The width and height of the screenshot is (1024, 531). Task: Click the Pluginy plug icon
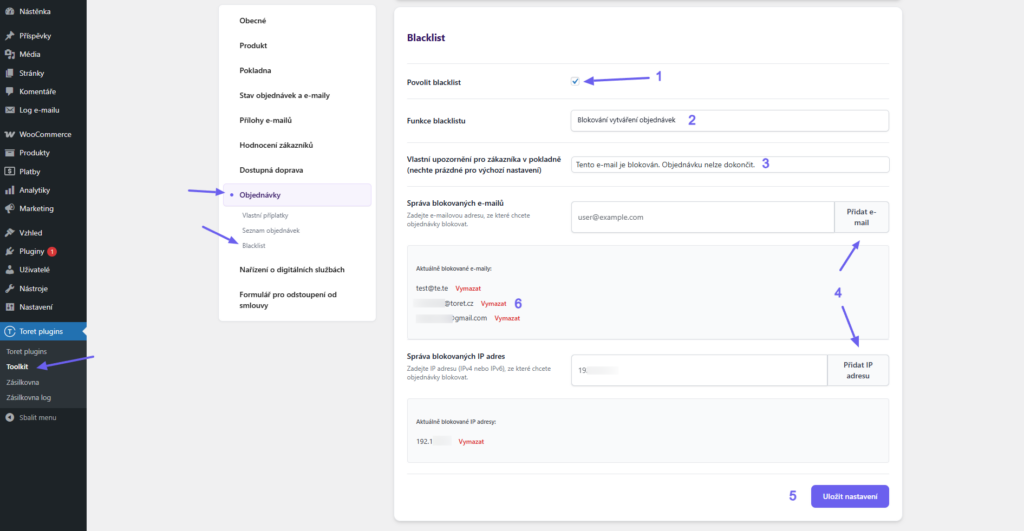click(10, 251)
